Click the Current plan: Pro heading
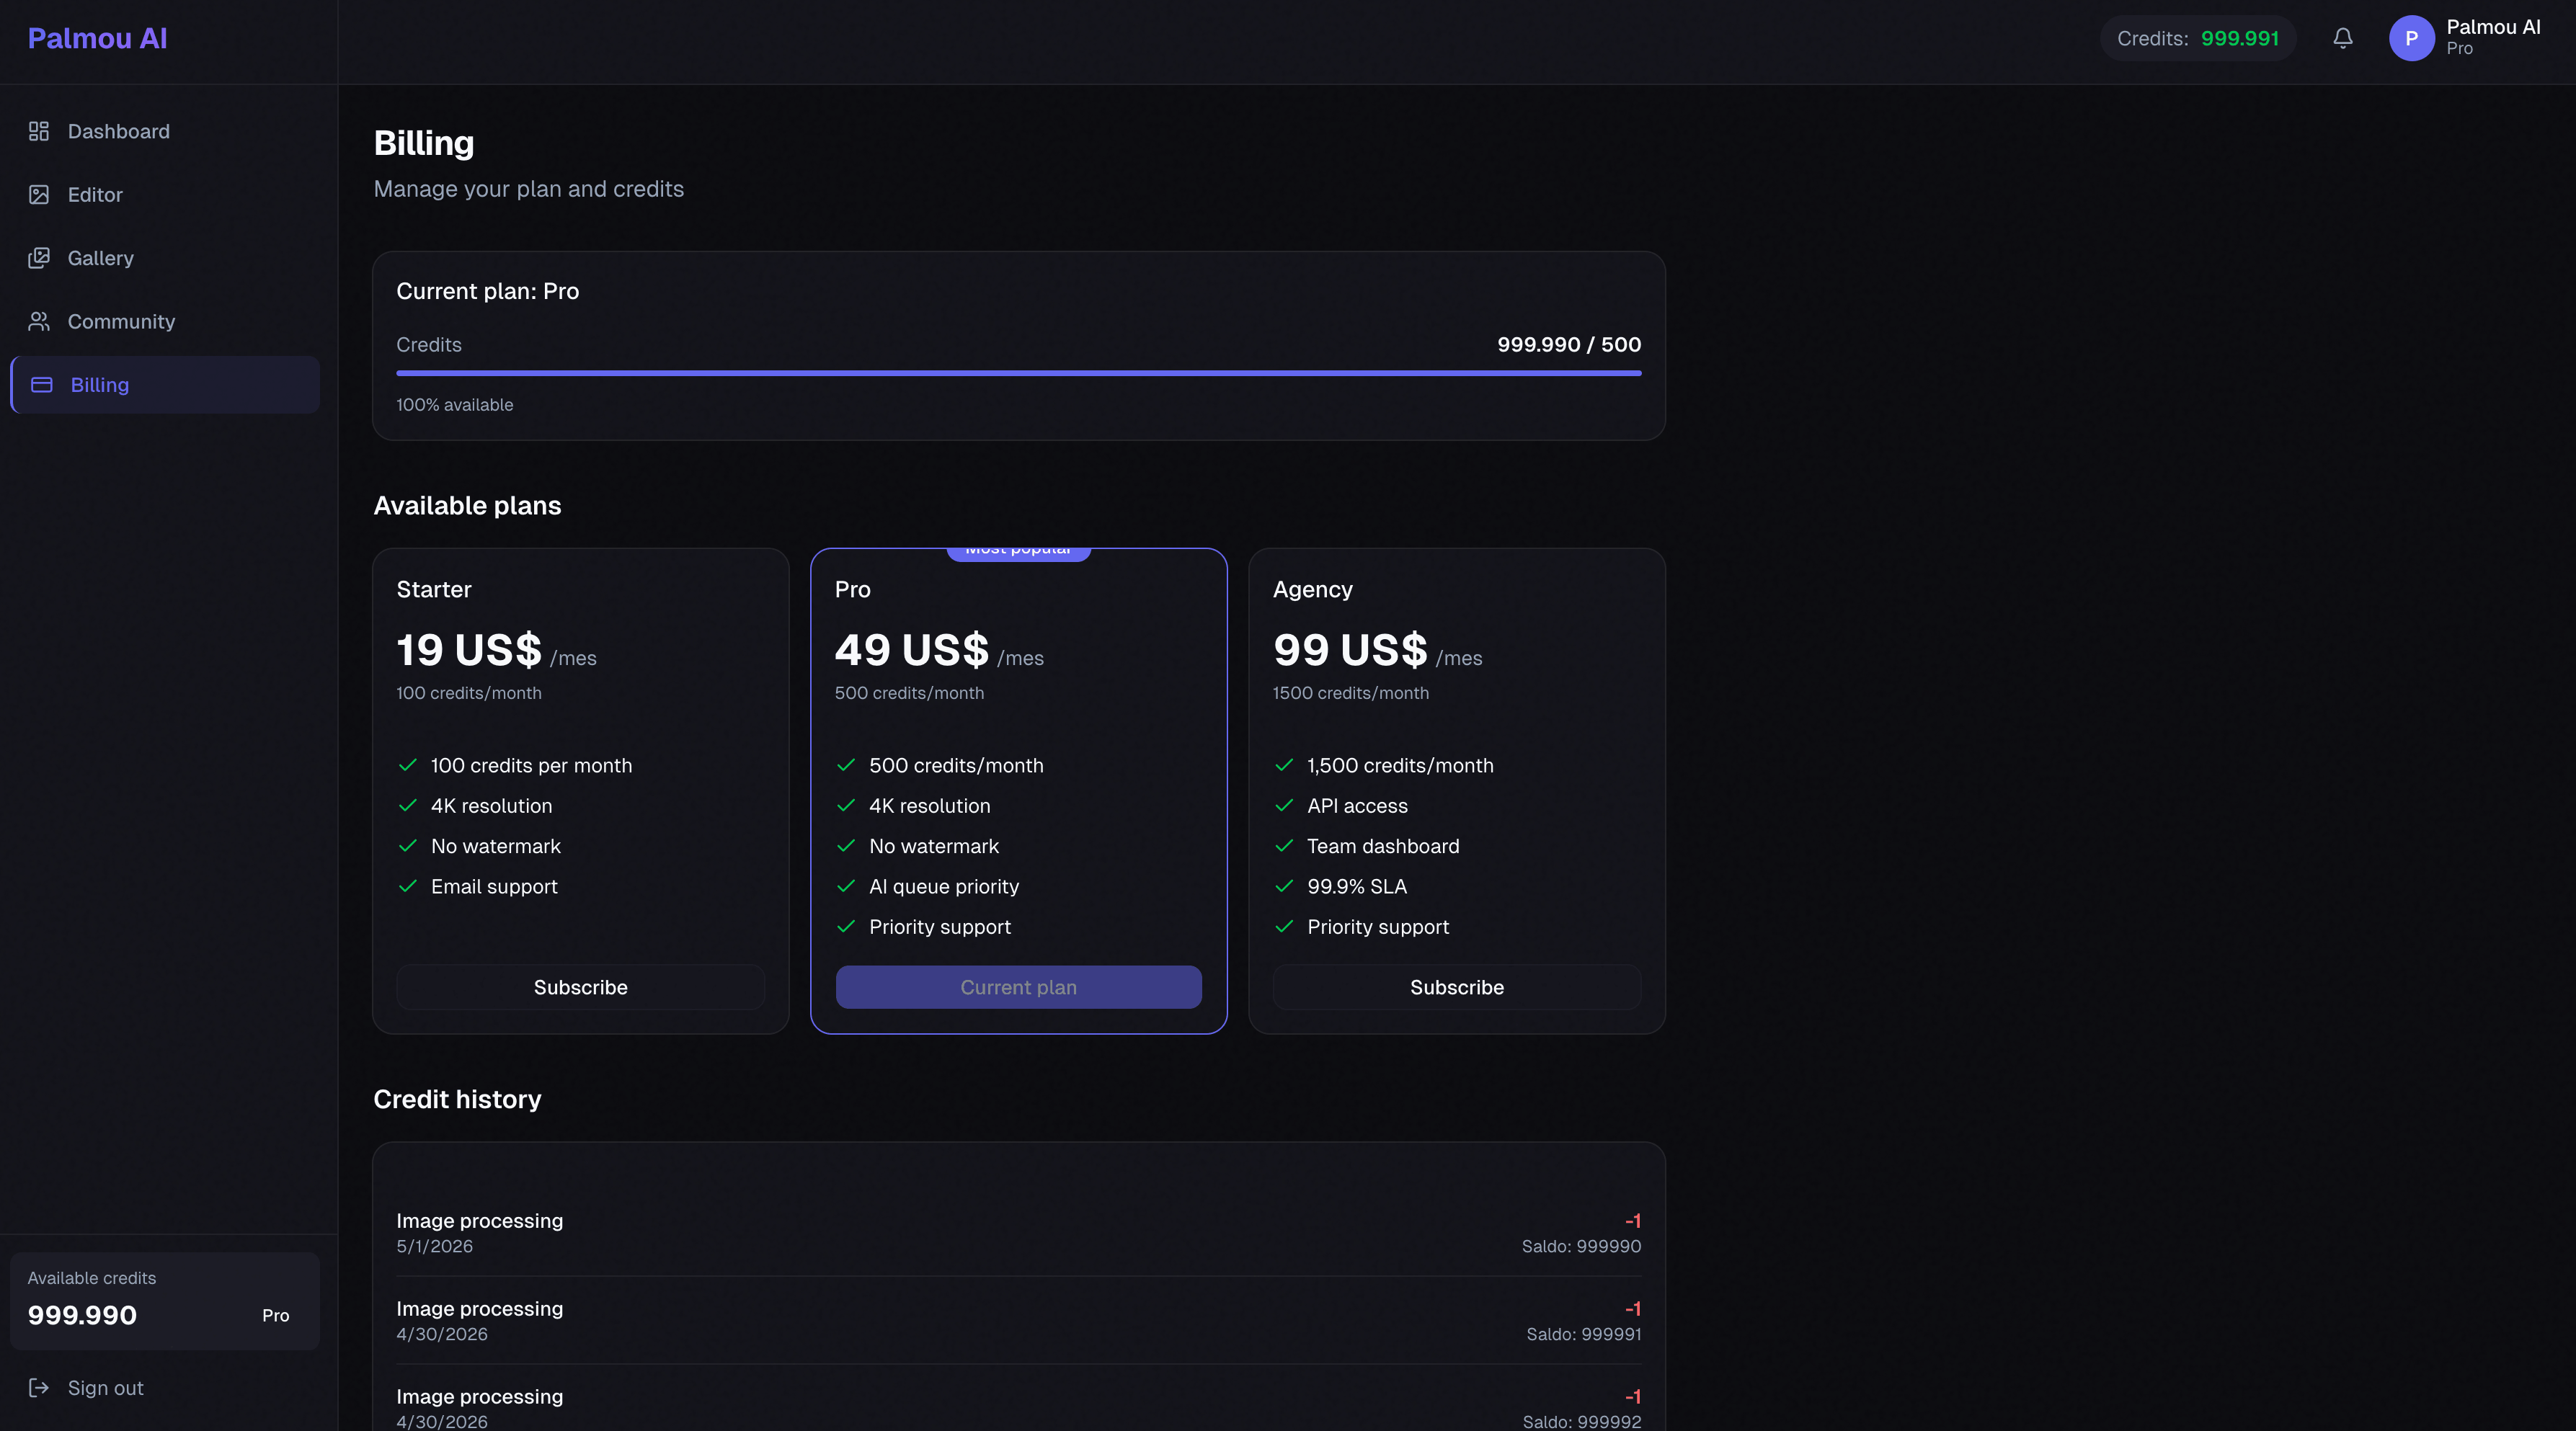The height and width of the screenshot is (1431, 2576). coord(487,291)
